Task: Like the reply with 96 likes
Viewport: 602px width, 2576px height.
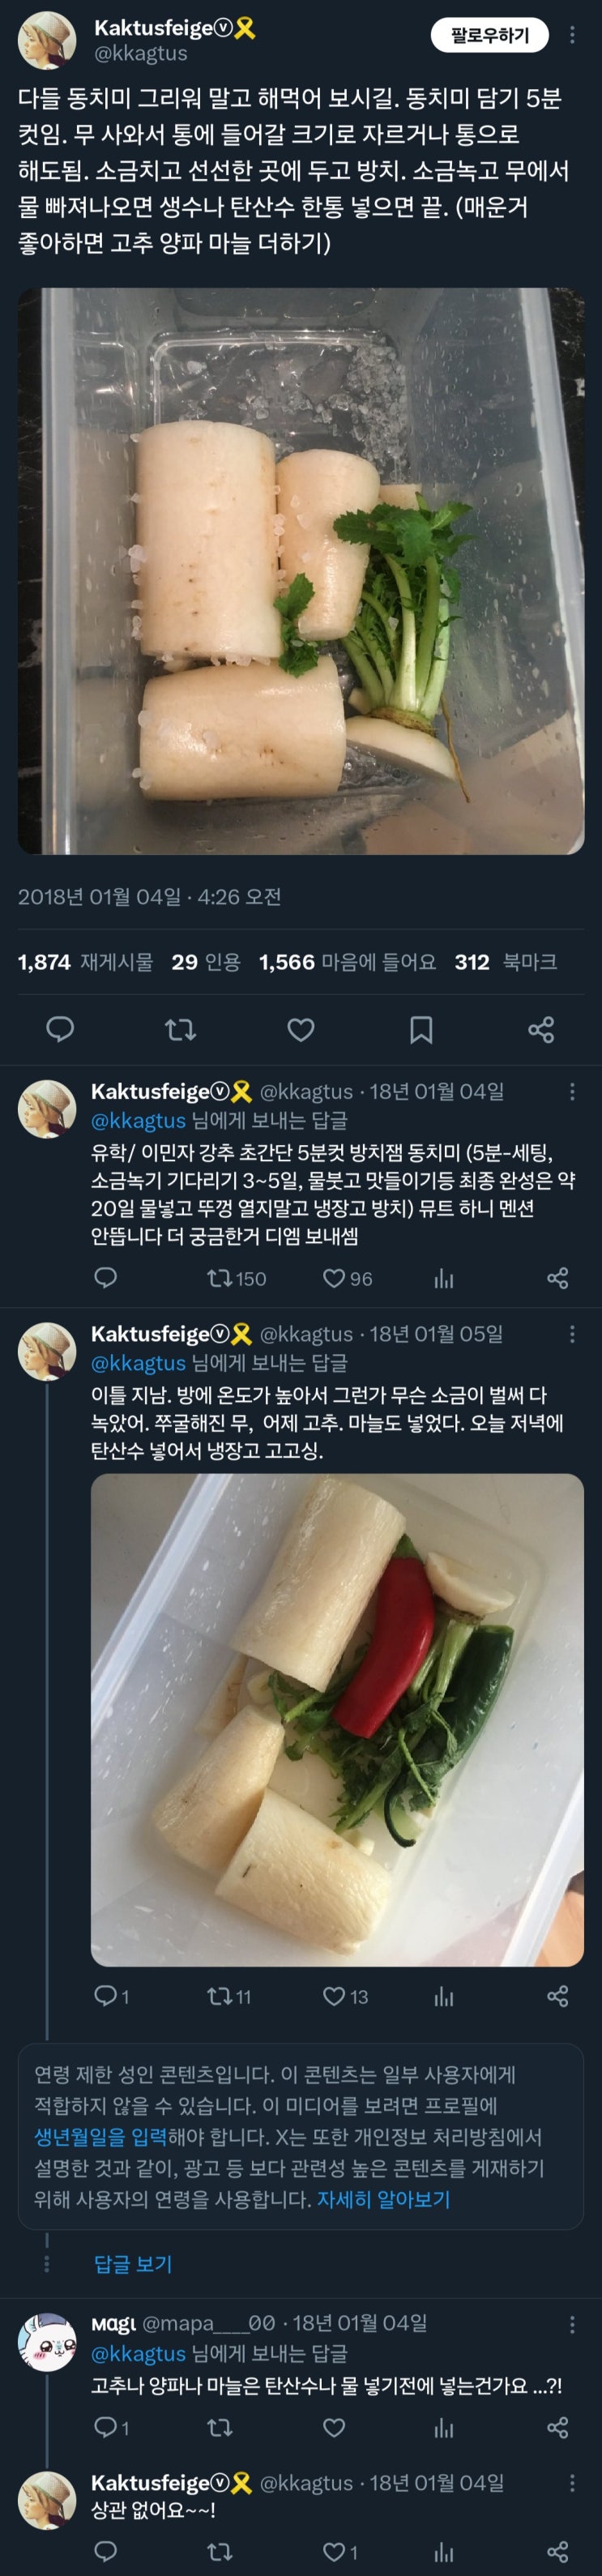Action: point(347,1278)
